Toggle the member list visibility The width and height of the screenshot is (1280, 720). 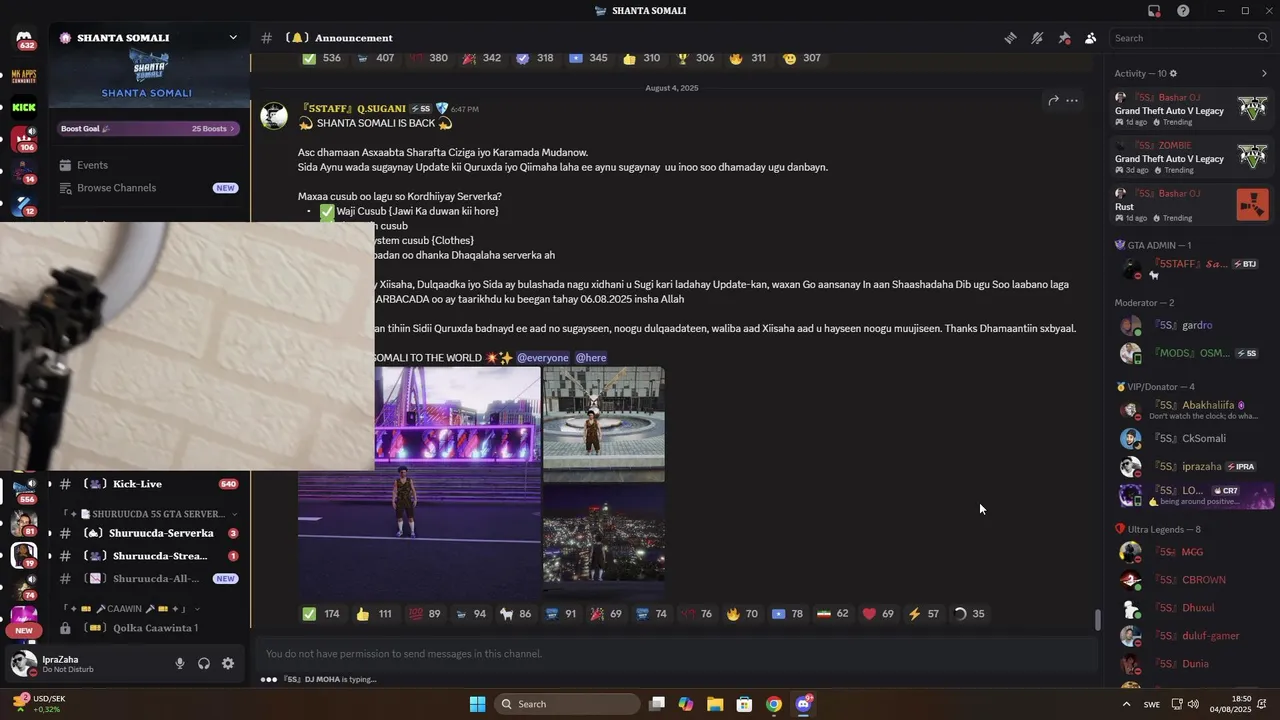(1090, 38)
